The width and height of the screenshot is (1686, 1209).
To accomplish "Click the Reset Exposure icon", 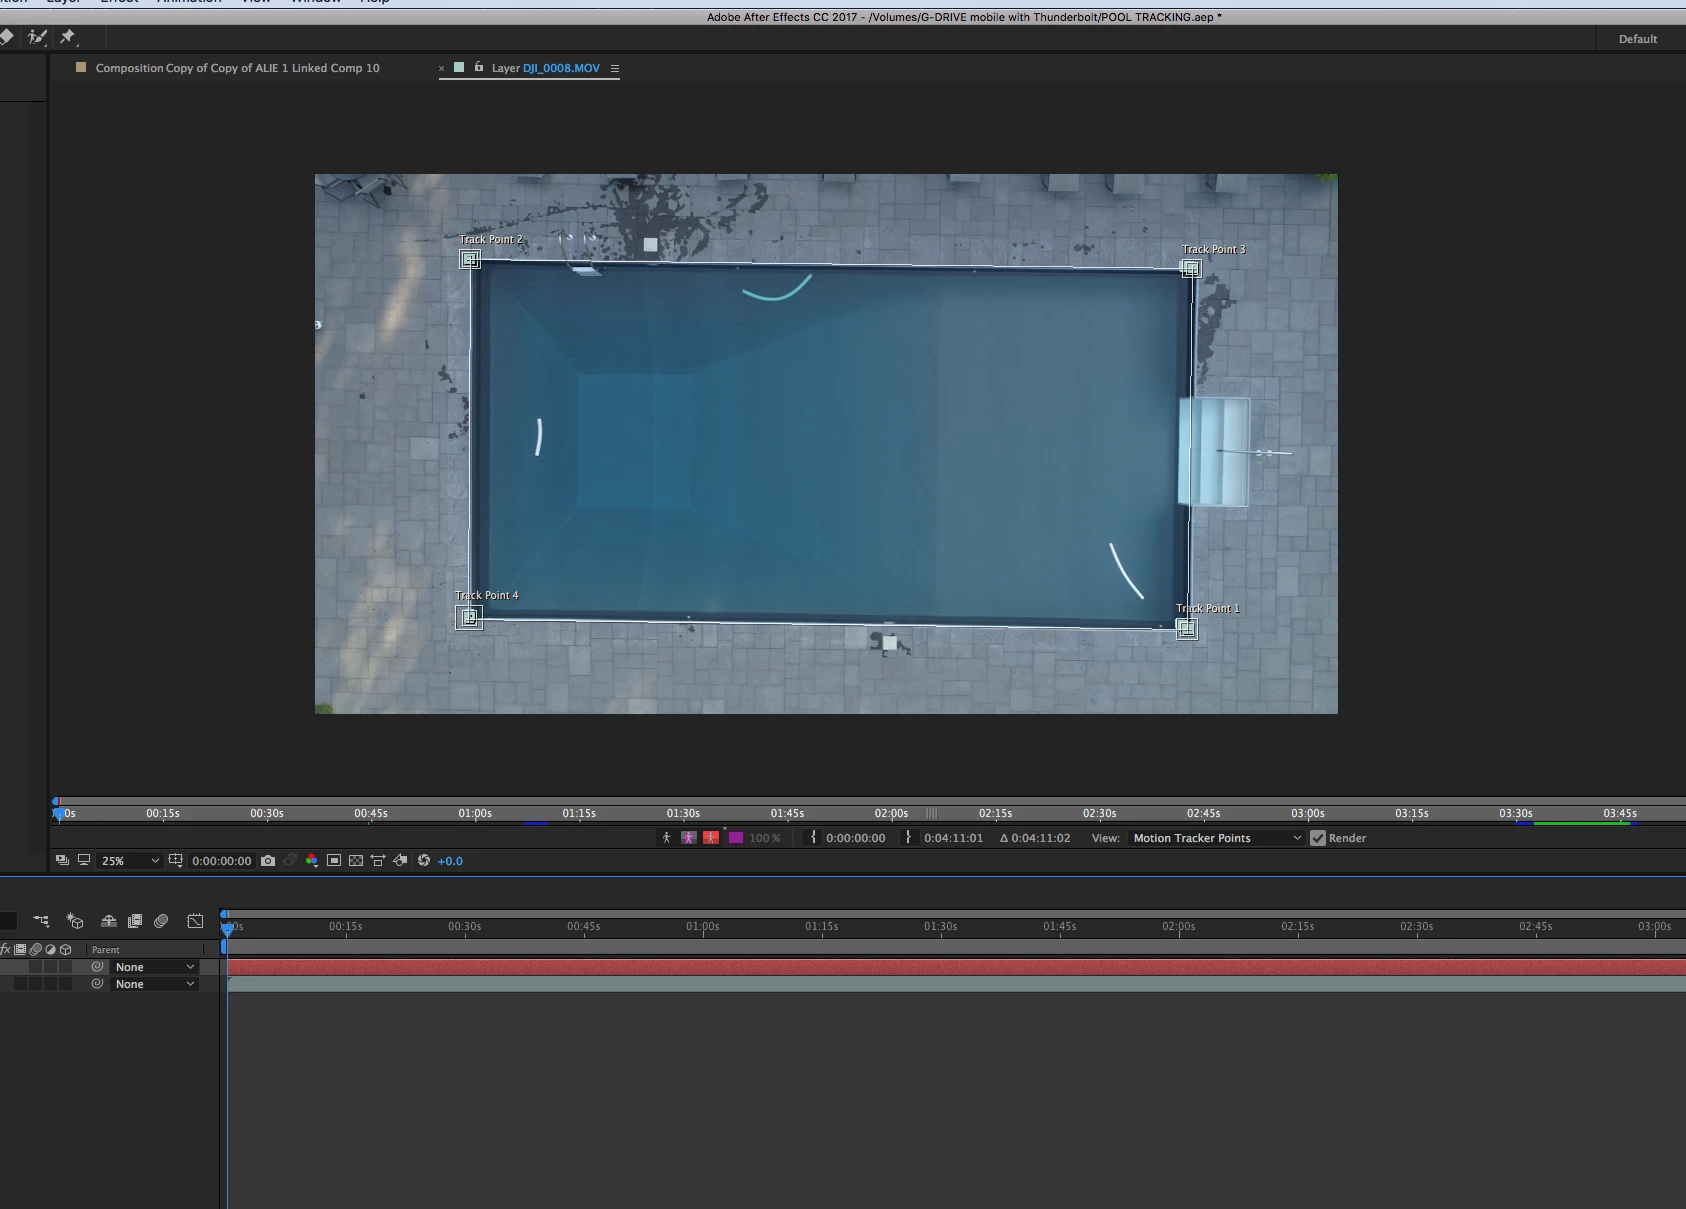I will pos(424,861).
